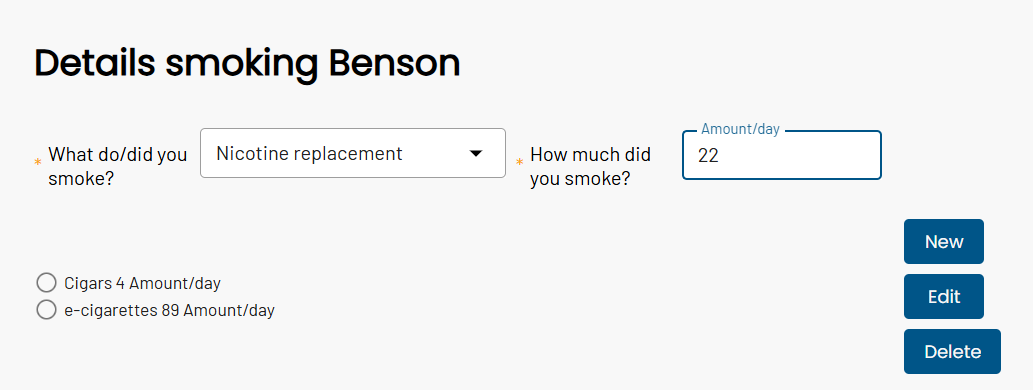Place cursor on value 22 in field
This screenshot has height=390, width=1033.
(708, 155)
